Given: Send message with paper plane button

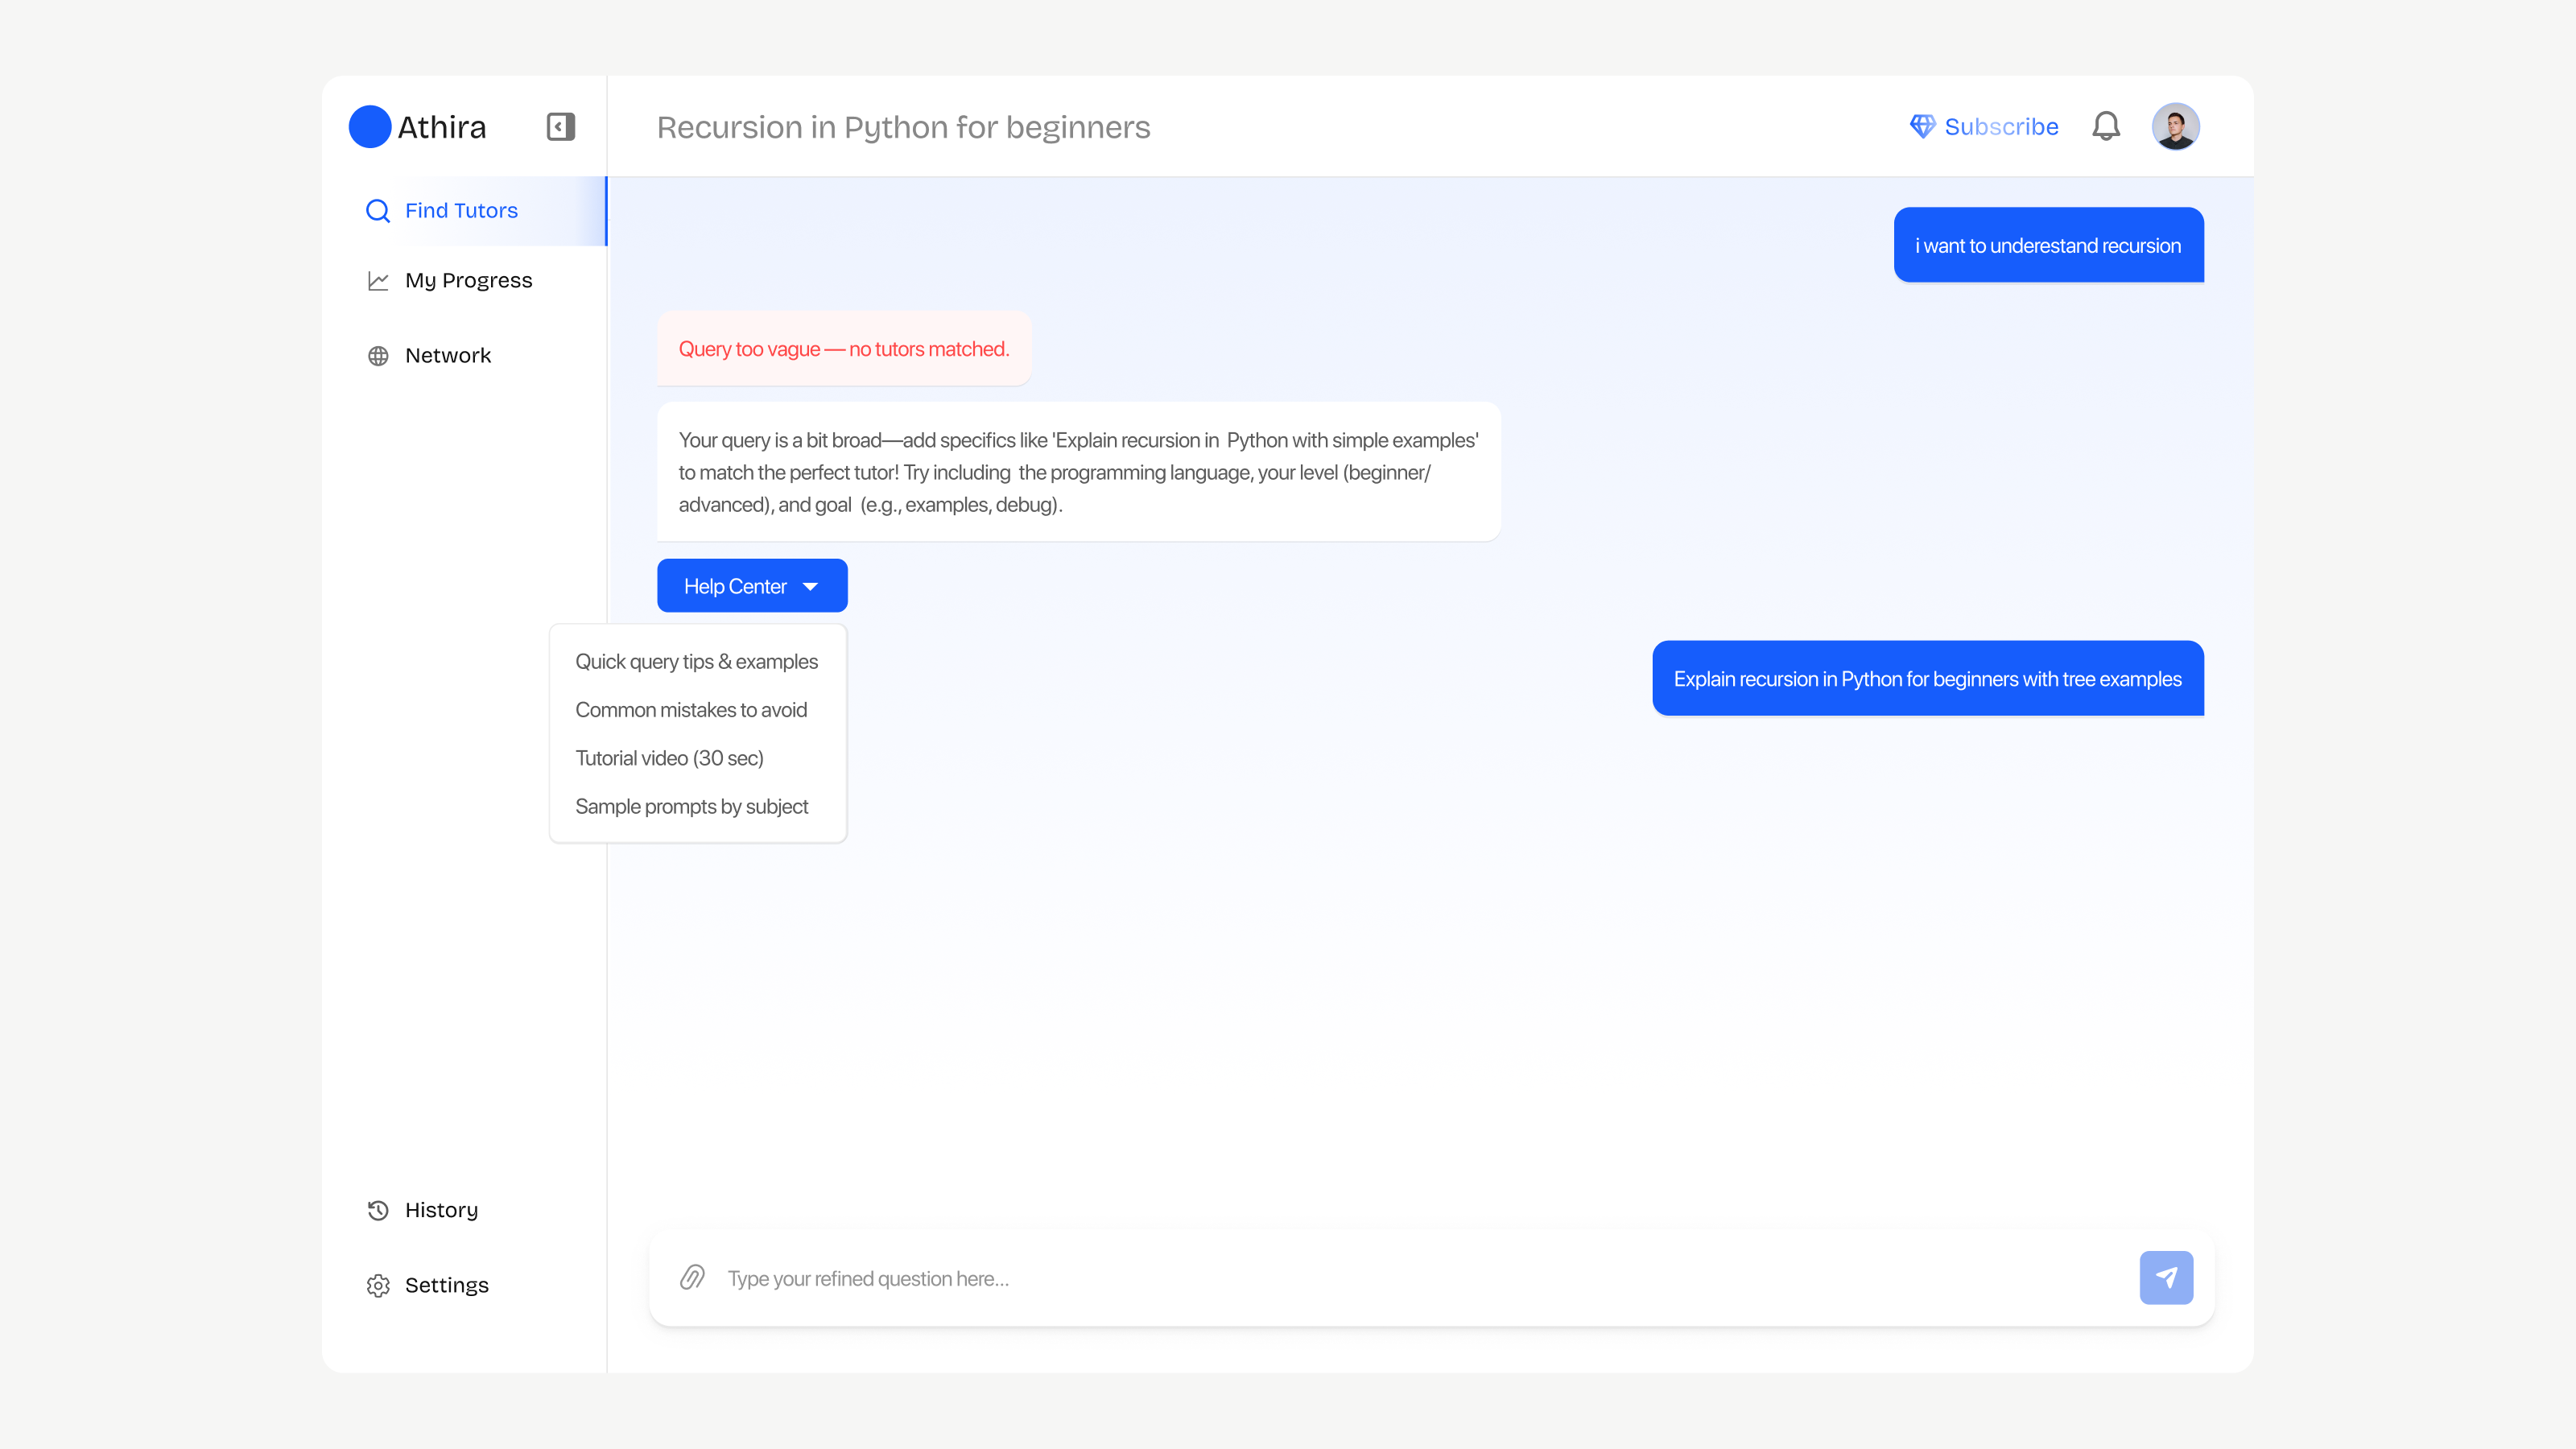Looking at the screenshot, I should [x=2165, y=1277].
